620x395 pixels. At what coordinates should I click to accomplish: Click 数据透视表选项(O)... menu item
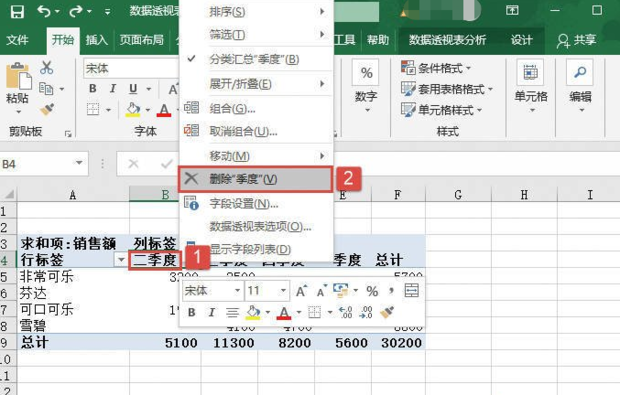point(256,226)
